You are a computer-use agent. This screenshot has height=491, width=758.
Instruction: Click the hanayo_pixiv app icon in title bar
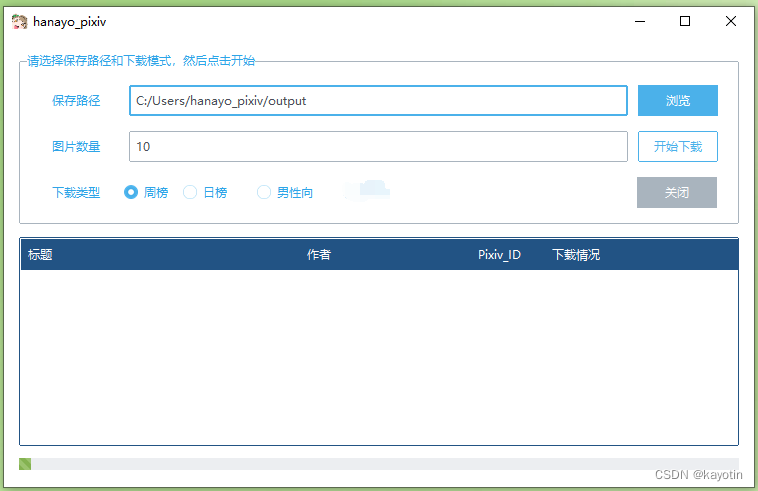[19, 22]
